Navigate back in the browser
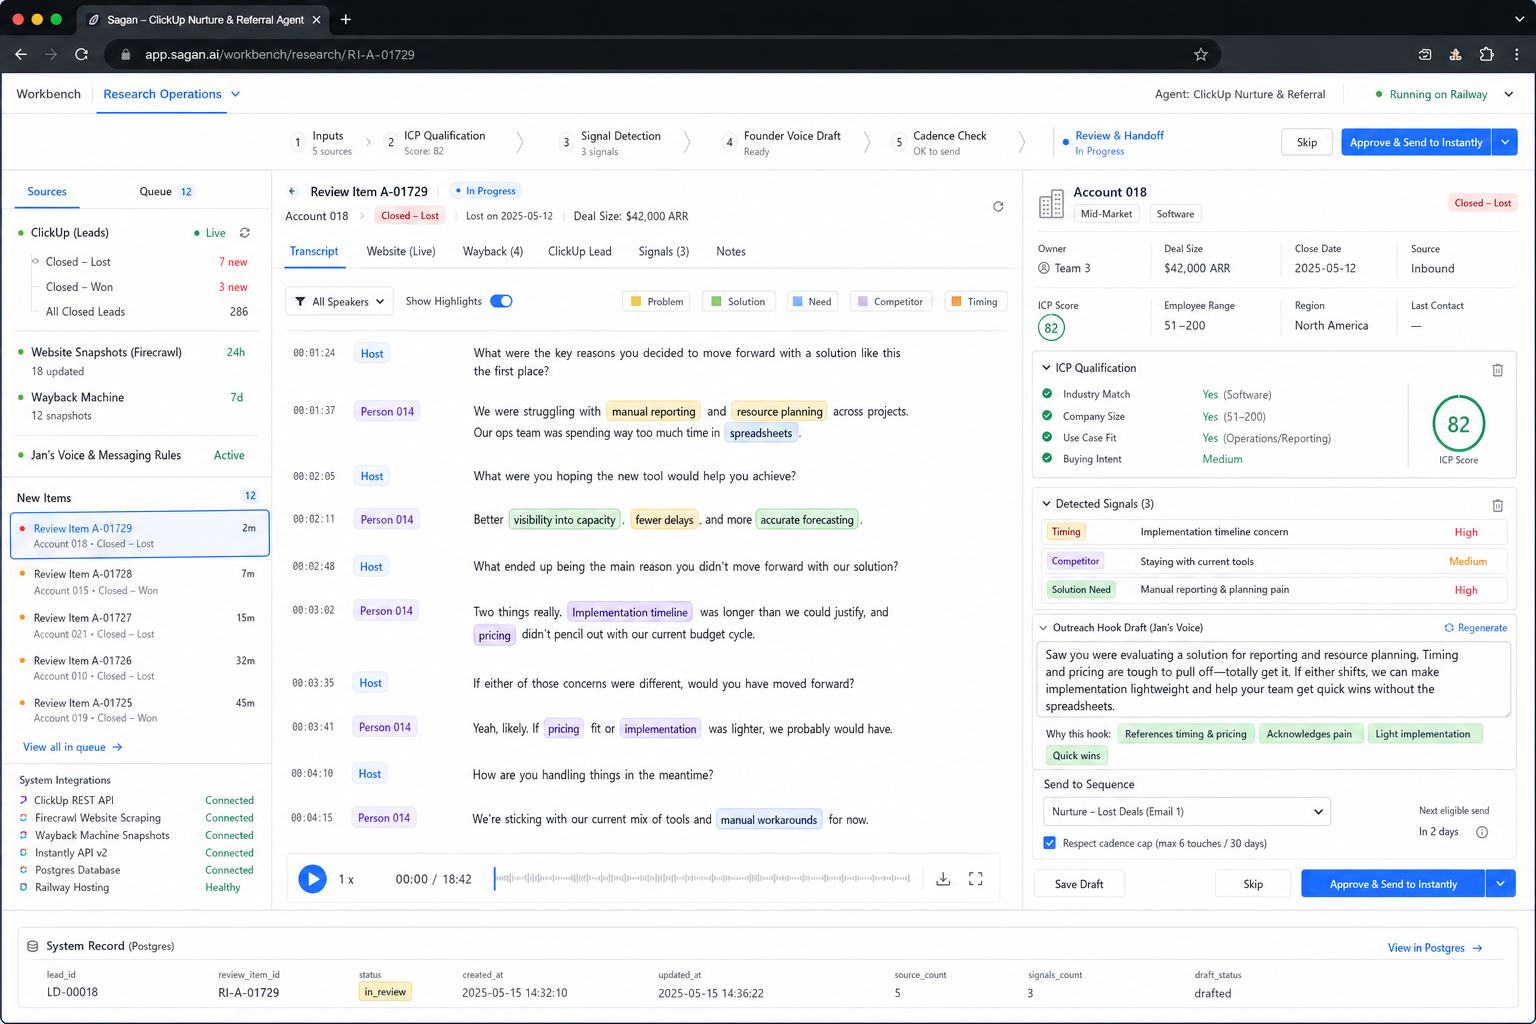Screen dimensions: 1536x1024 [21, 54]
